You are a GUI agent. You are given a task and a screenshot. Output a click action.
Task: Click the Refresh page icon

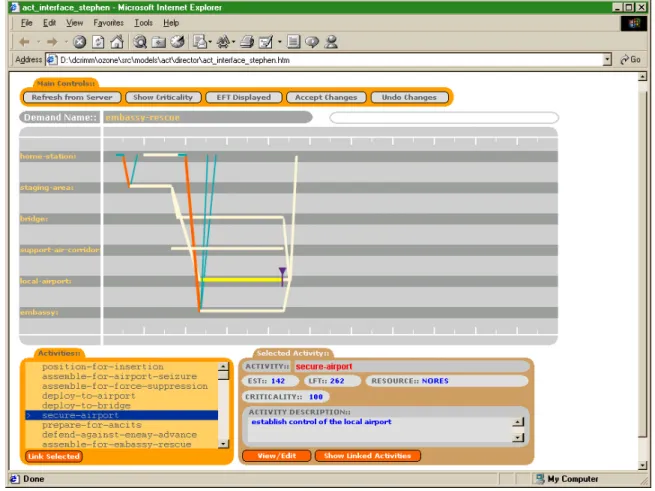pos(98,42)
